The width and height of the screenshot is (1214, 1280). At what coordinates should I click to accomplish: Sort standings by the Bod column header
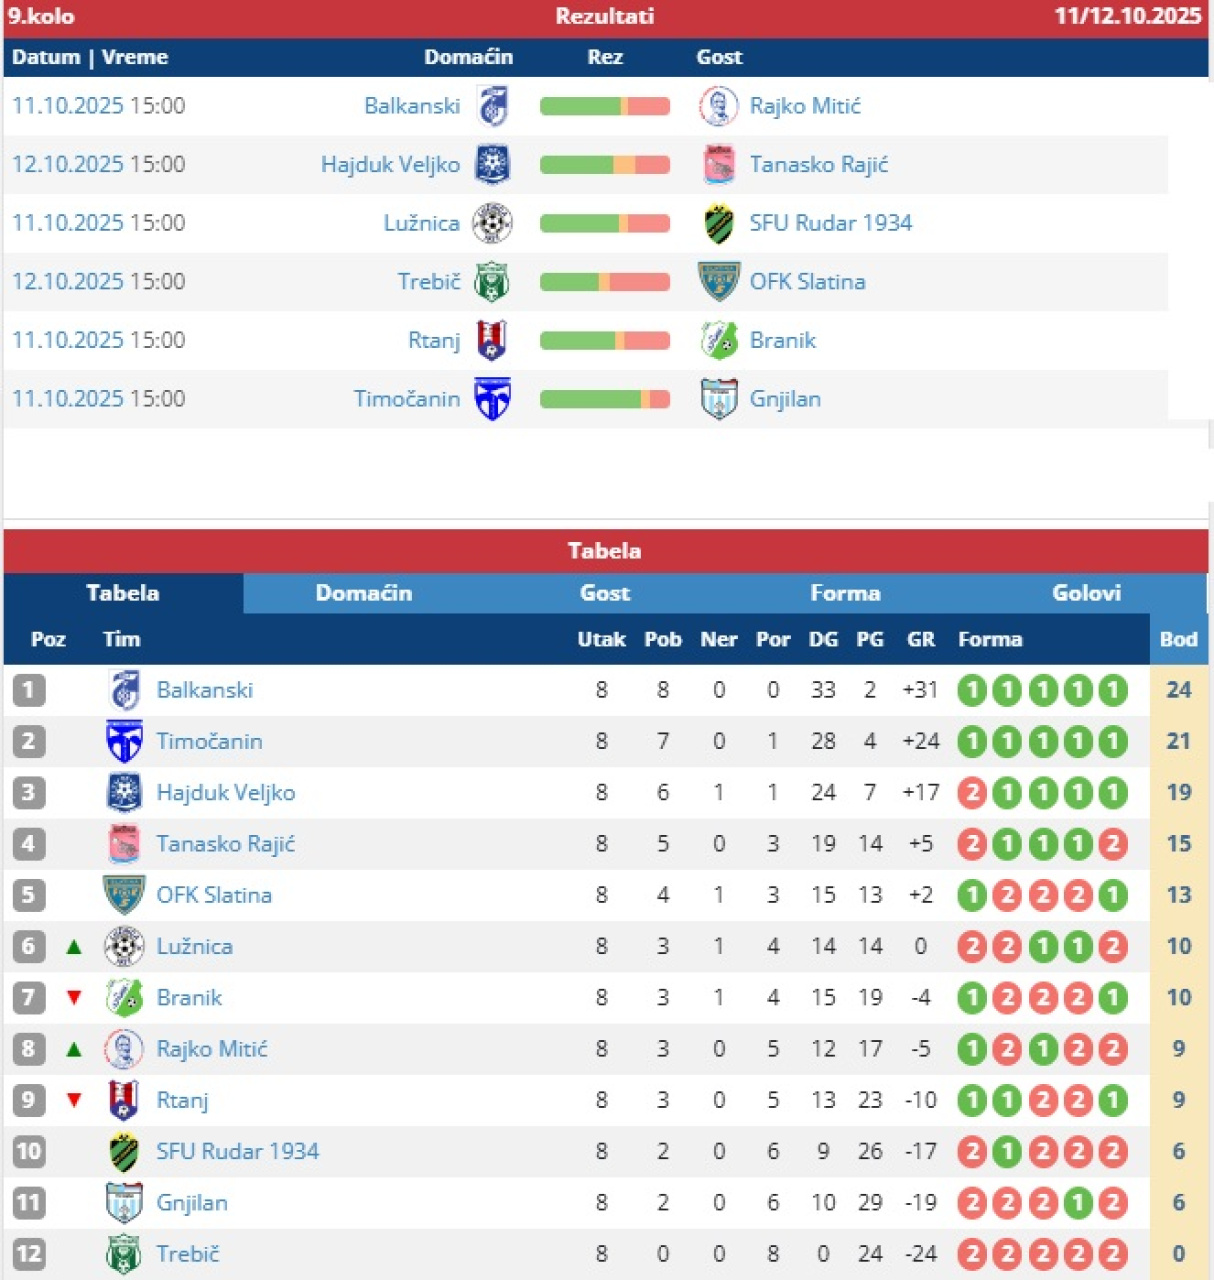pyautogui.click(x=1178, y=639)
